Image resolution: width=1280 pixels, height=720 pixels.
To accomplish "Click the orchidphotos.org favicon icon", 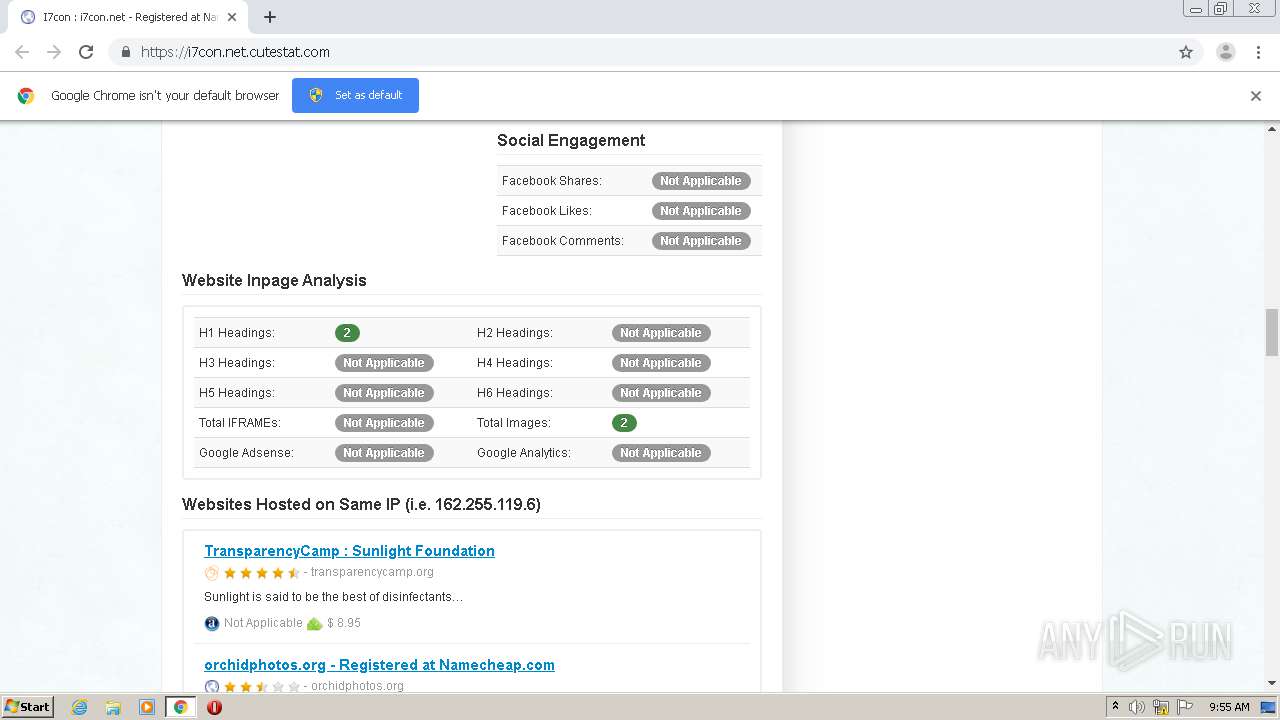I will [211, 687].
